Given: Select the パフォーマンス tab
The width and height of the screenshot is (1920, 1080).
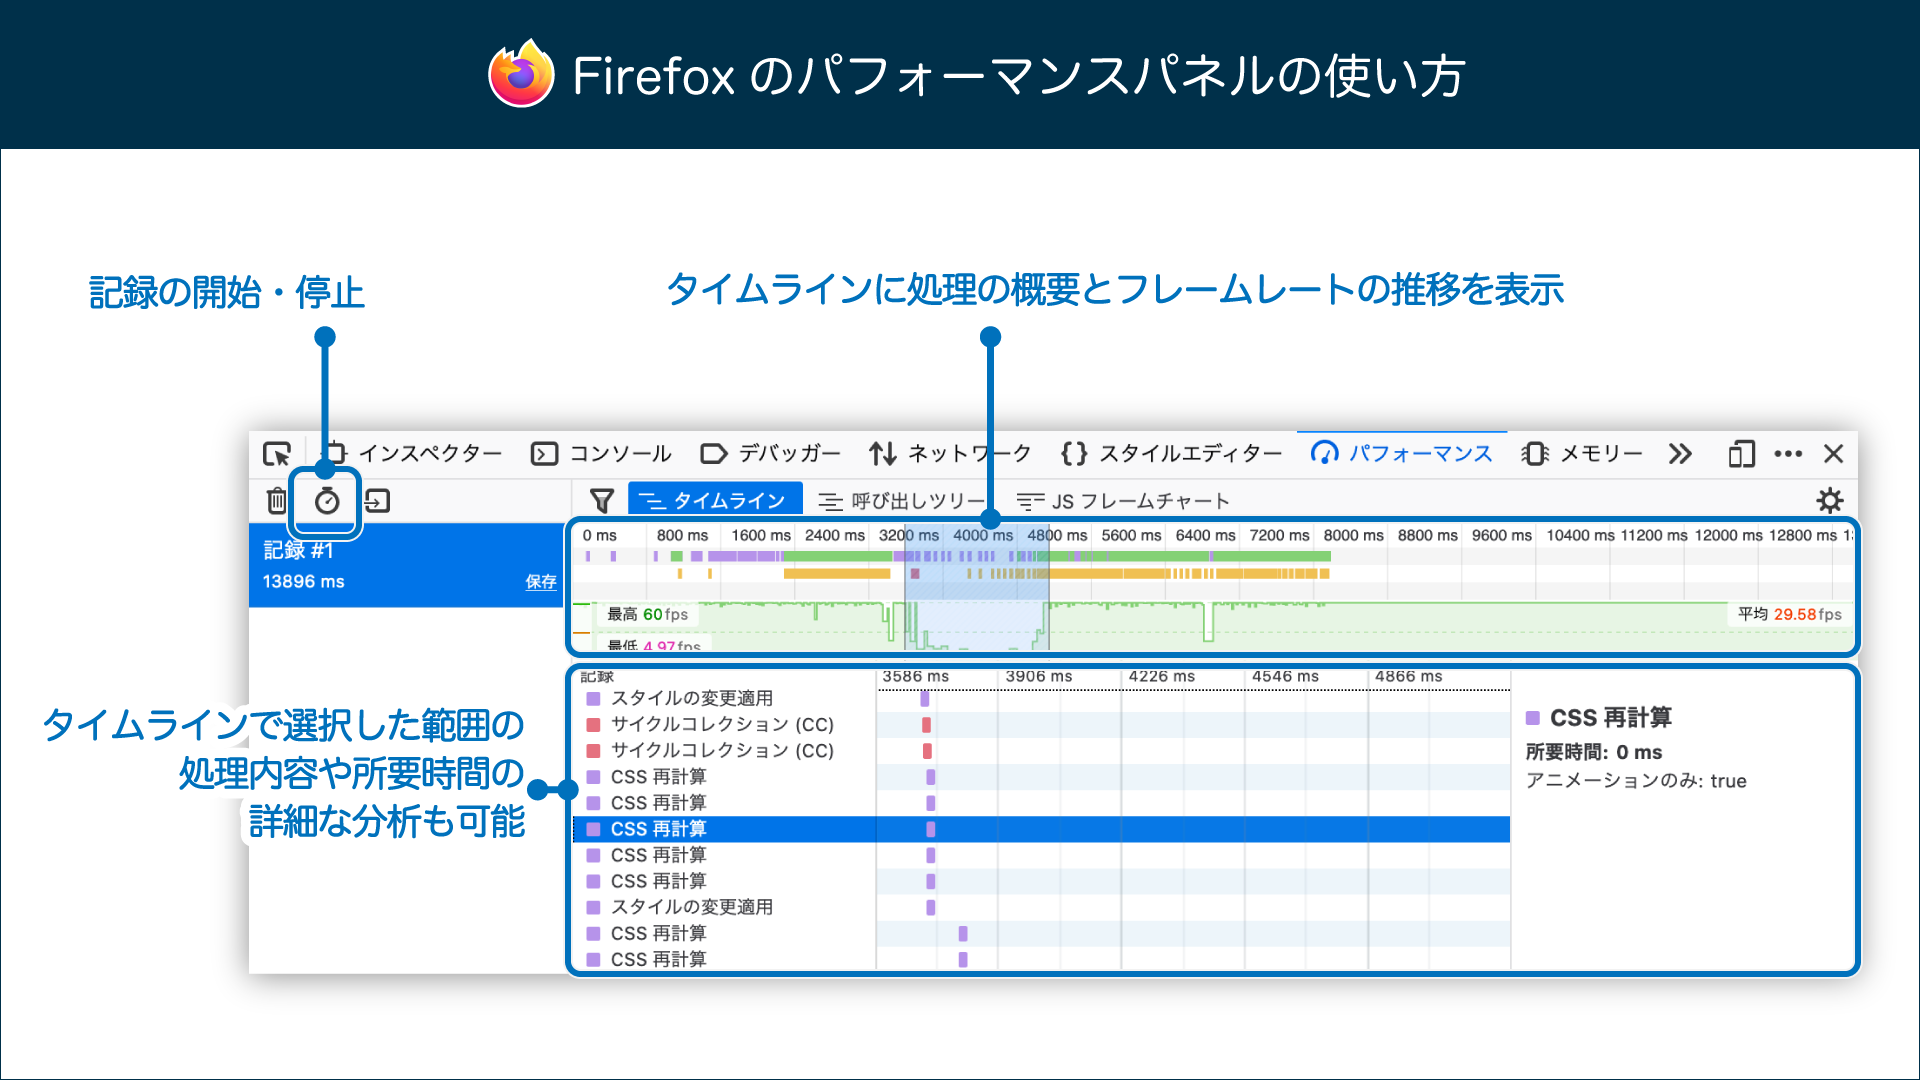Looking at the screenshot, I should [x=1401, y=454].
